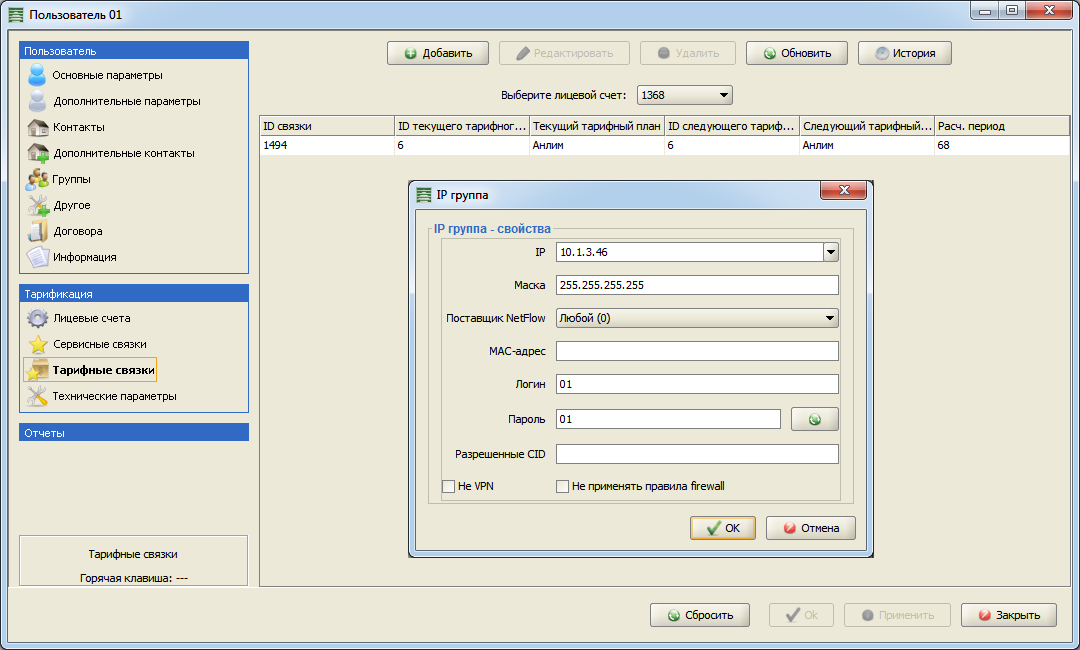Open the лицевой счет 1368 dropdown

click(x=685, y=95)
